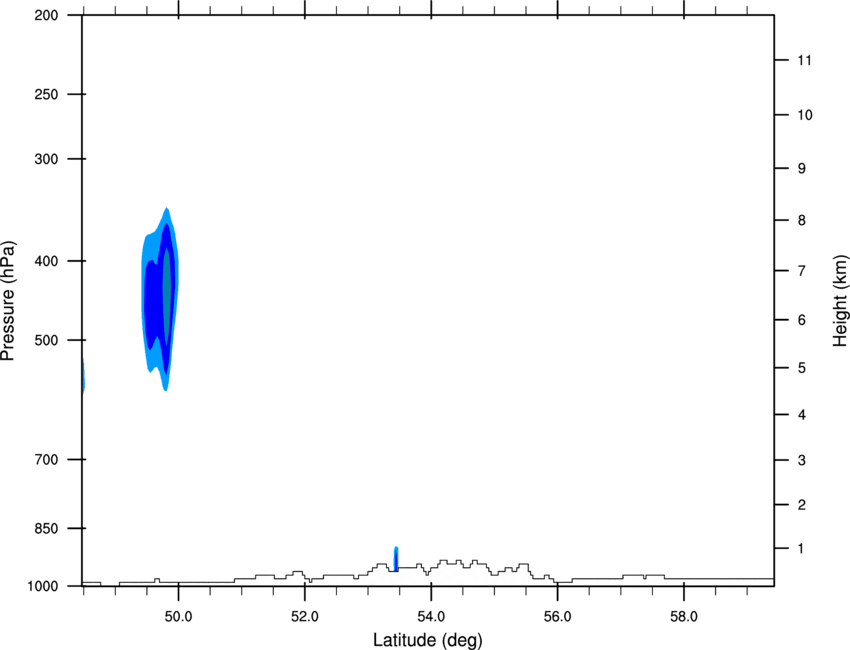
Task: Click the 700 pressure tick label
Action: (x=47, y=460)
